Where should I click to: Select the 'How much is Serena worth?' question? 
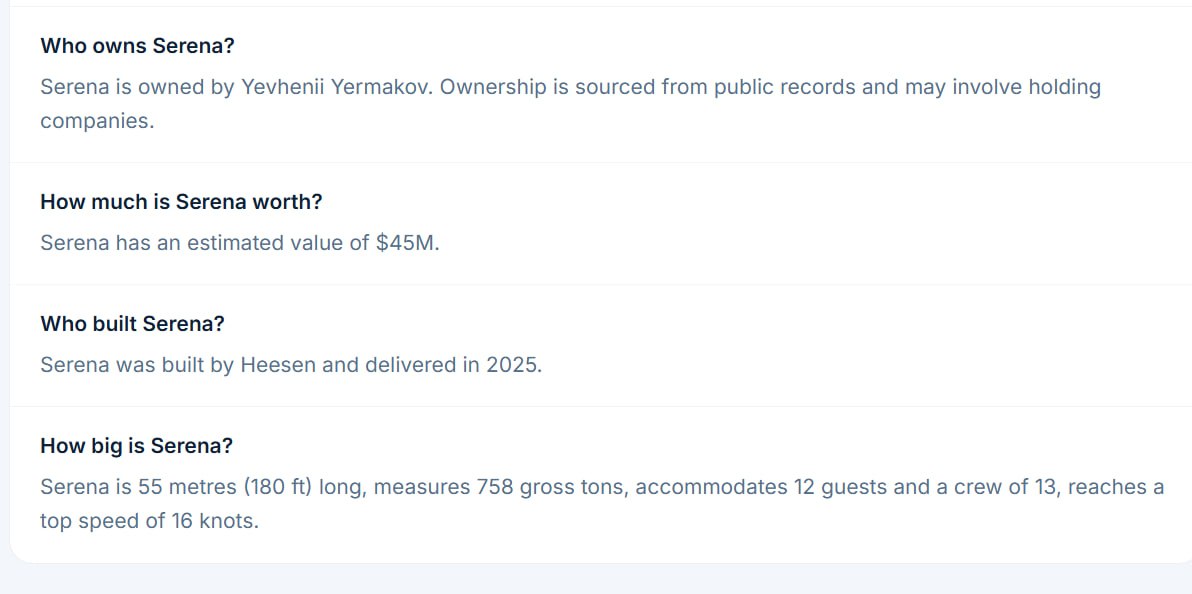181,202
